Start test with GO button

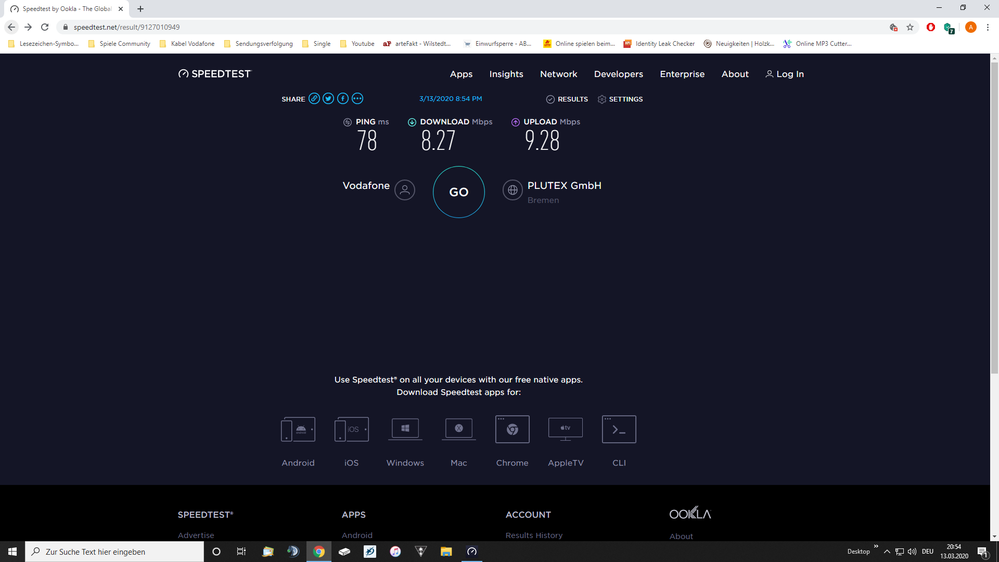pyautogui.click(x=459, y=192)
